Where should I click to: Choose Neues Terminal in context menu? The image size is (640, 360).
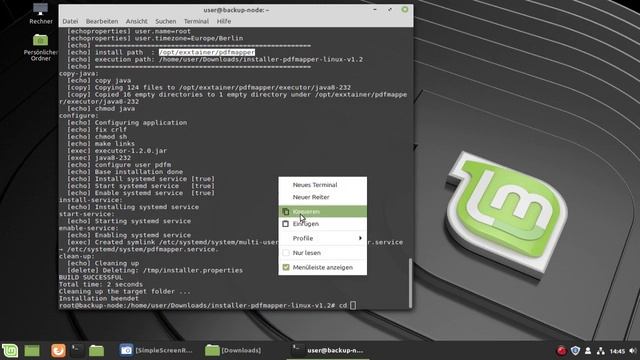(322, 185)
